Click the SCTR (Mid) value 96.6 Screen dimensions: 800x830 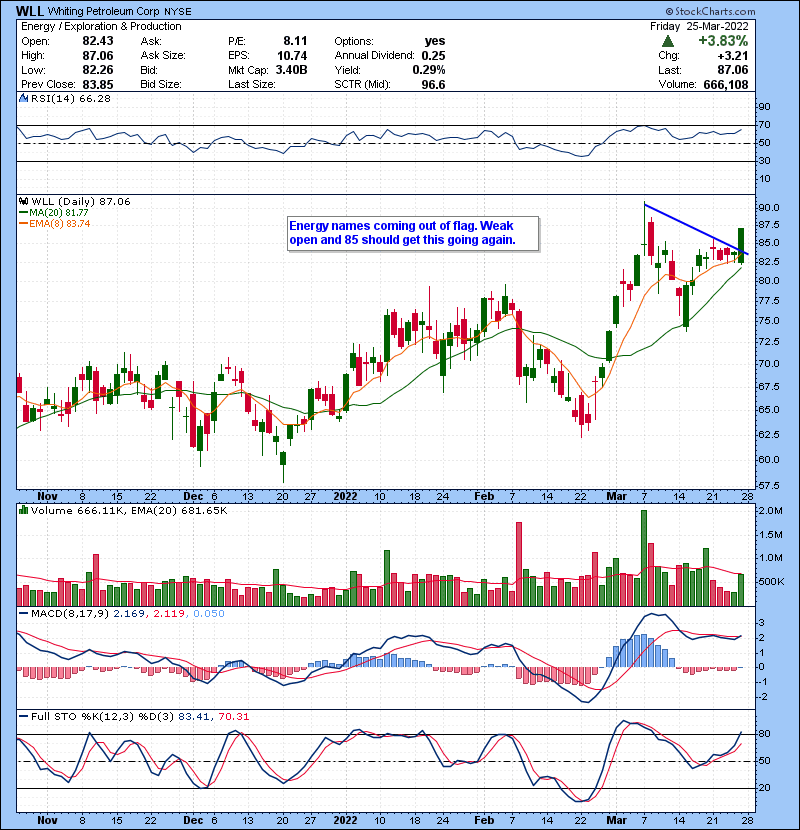coord(434,84)
